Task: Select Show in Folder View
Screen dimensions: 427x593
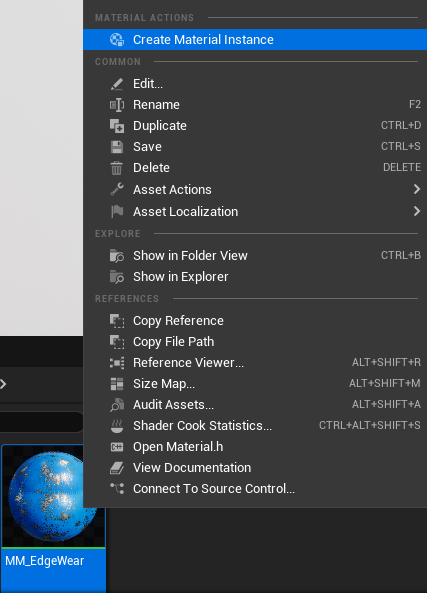Action: coord(255,256)
